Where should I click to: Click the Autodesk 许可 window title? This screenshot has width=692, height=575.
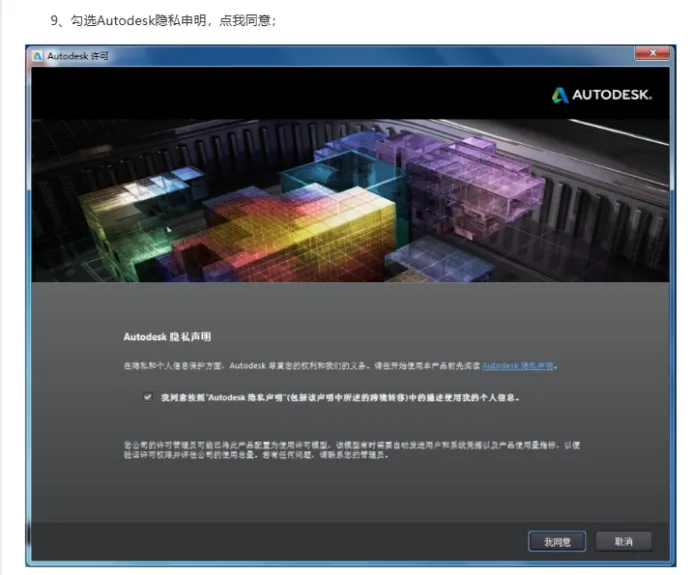pyautogui.click(x=78, y=56)
